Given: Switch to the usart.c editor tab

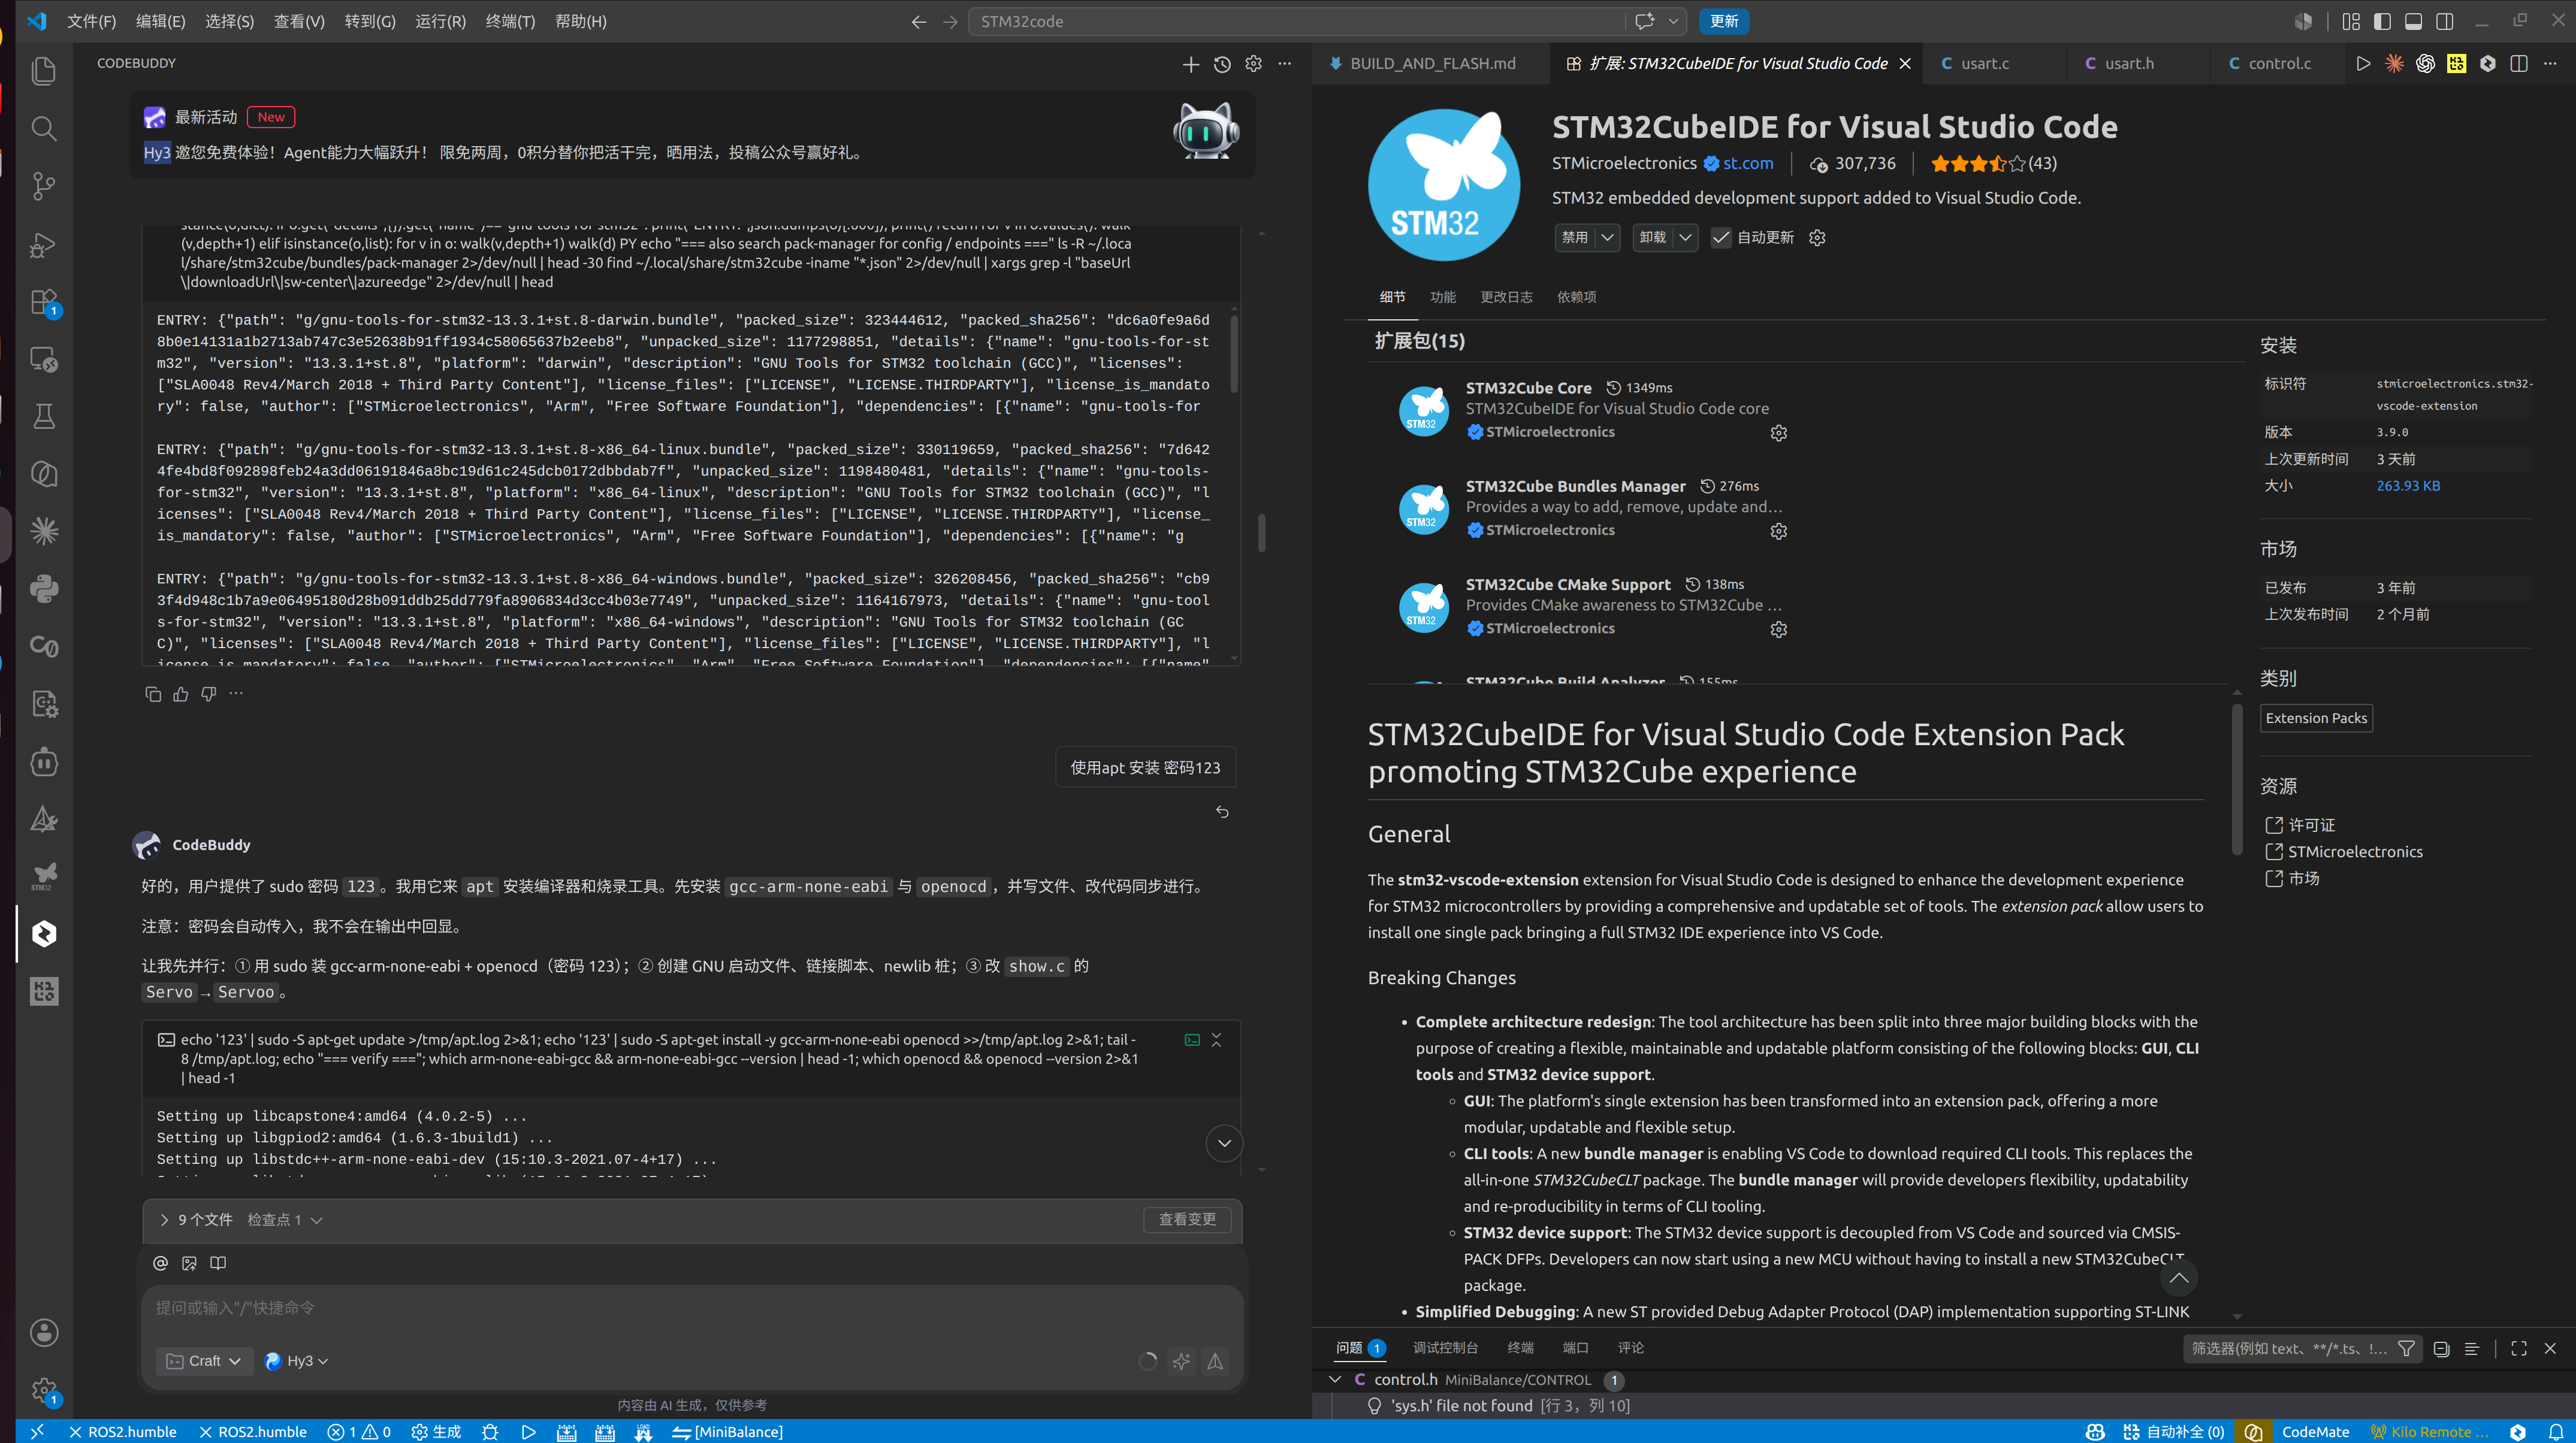Looking at the screenshot, I should (1985, 64).
